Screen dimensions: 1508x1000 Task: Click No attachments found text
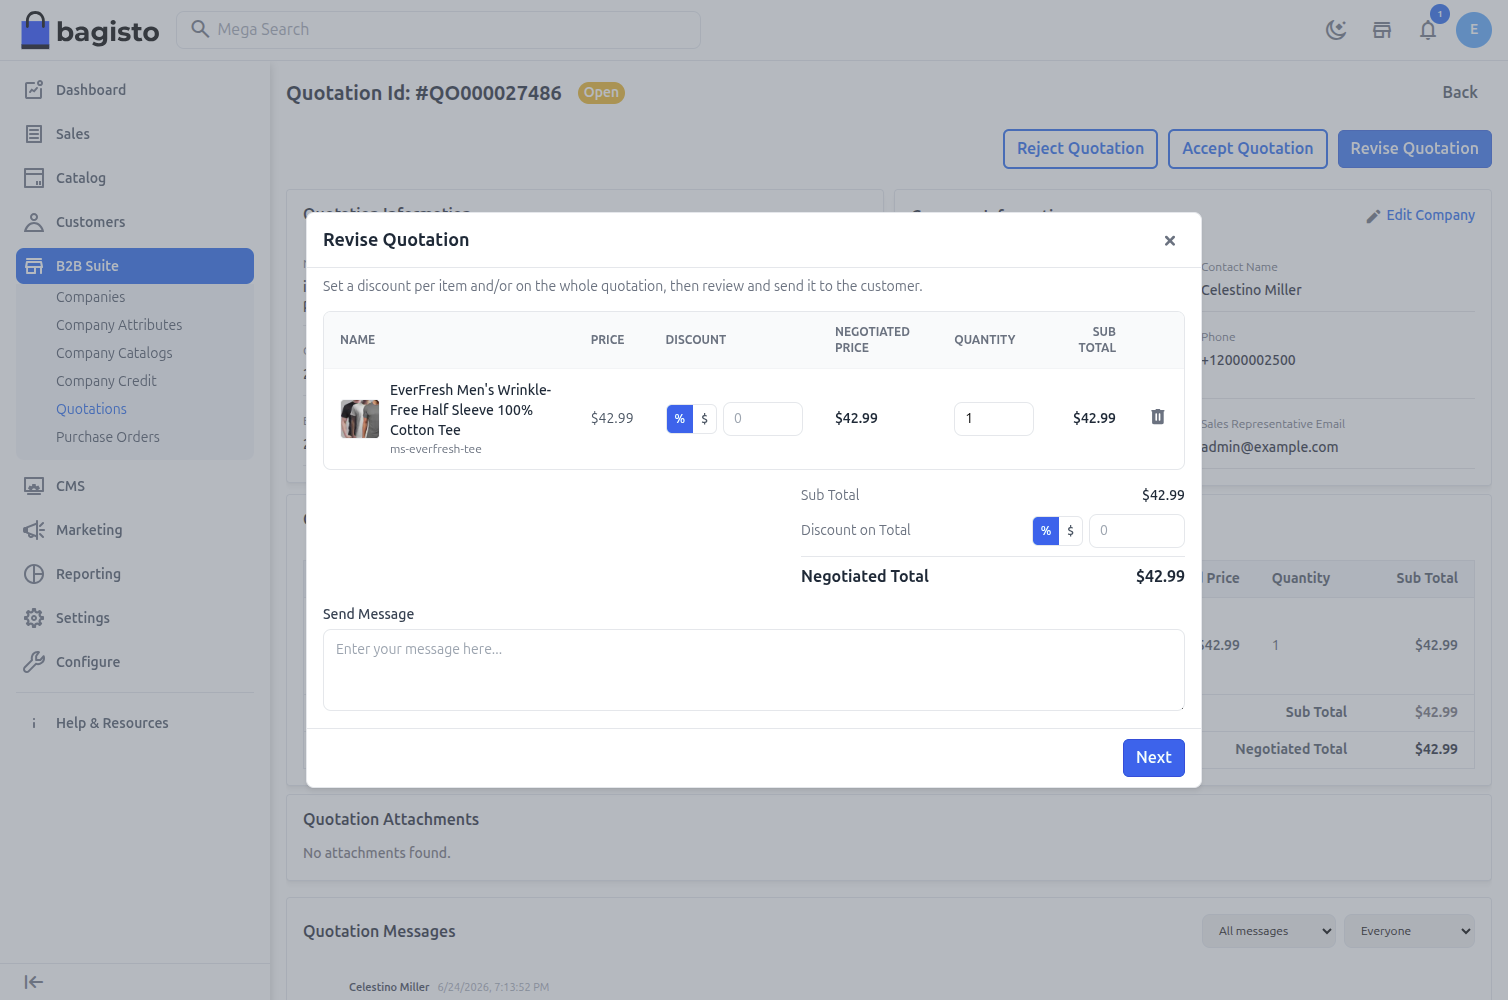click(377, 853)
